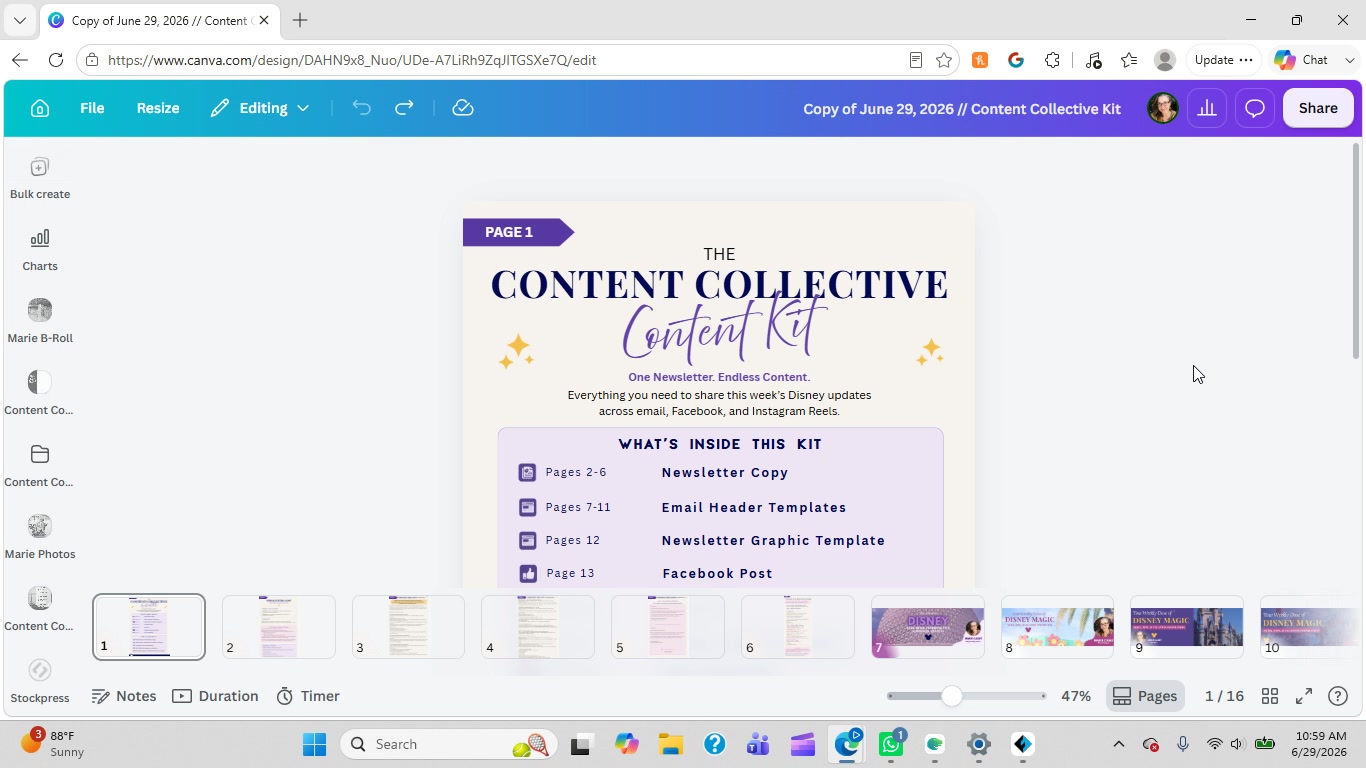Open the Marie B-Roll sidebar app
The image size is (1366, 768).
tap(40, 322)
